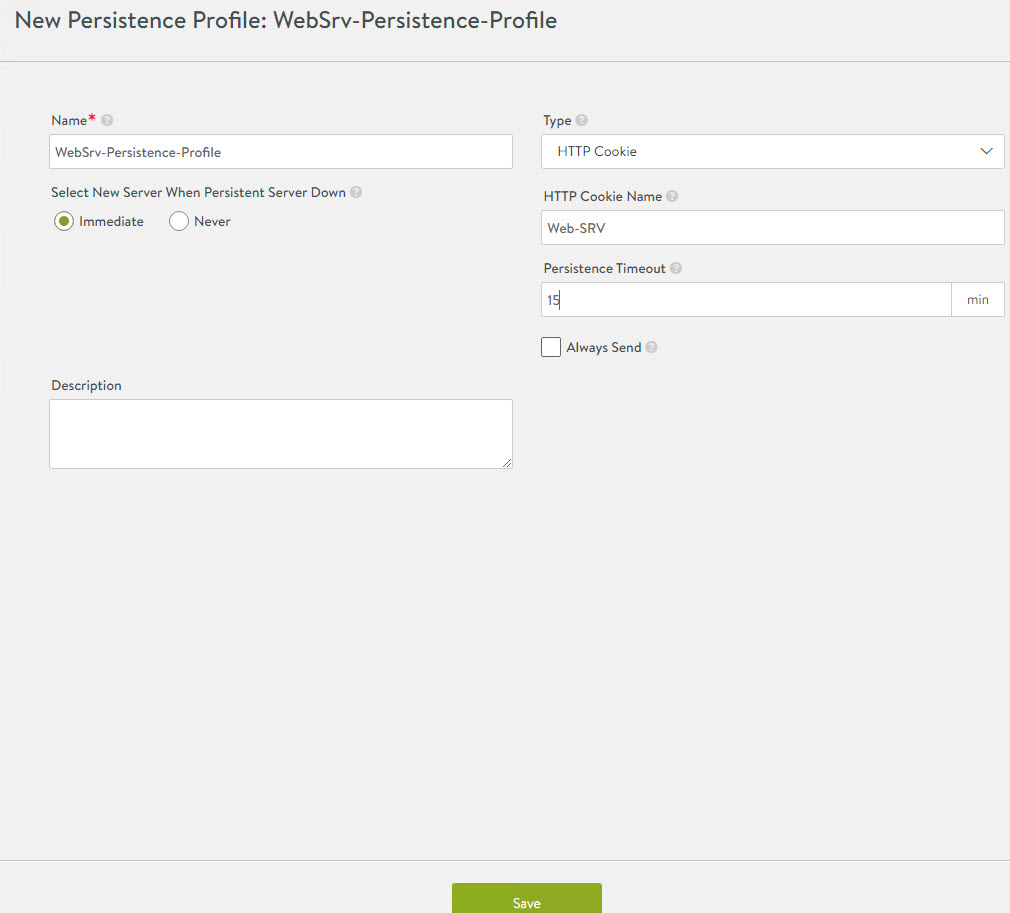Click inside the Name input field
The height and width of the screenshot is (913, 1010).
coord(280,151)
